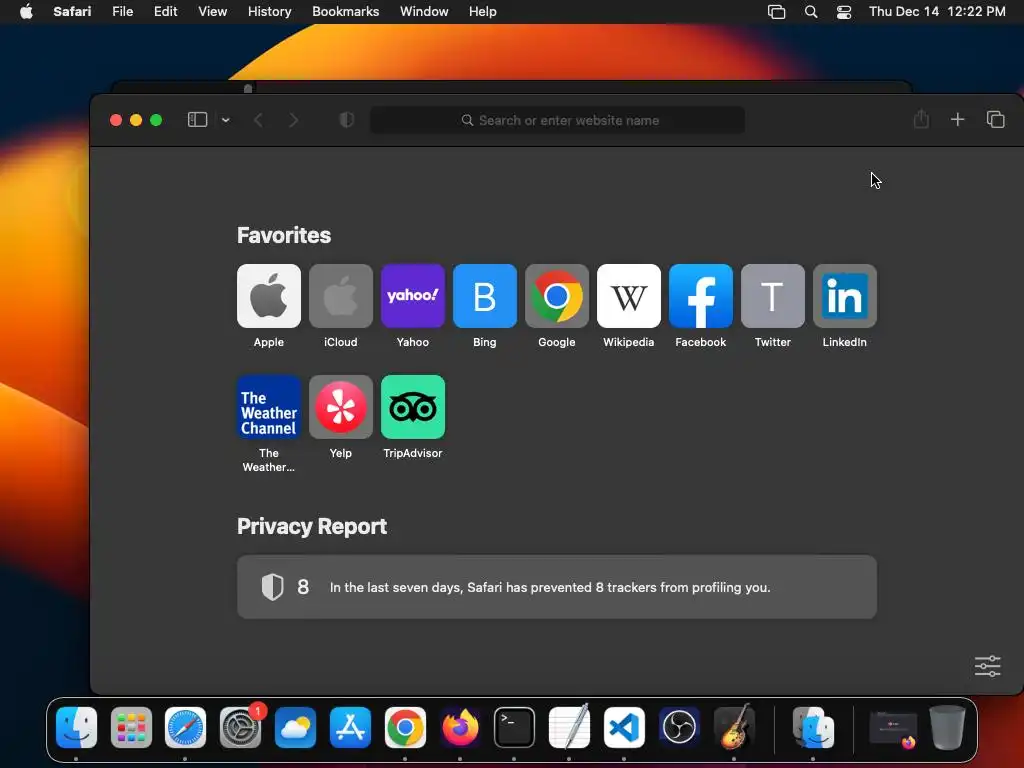Image resolution: width=1024 pixels, height=768 pixels.
Task: Click the Stage Manager menu bar icon
Action: pyautogui.click(x=776, y=11)
